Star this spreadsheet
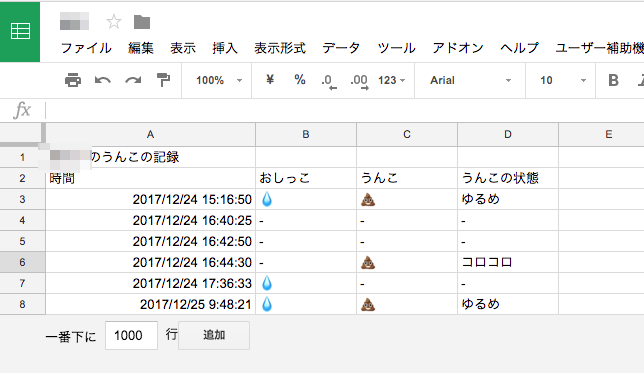Screen dimensions: 644x373 point(114,22)
